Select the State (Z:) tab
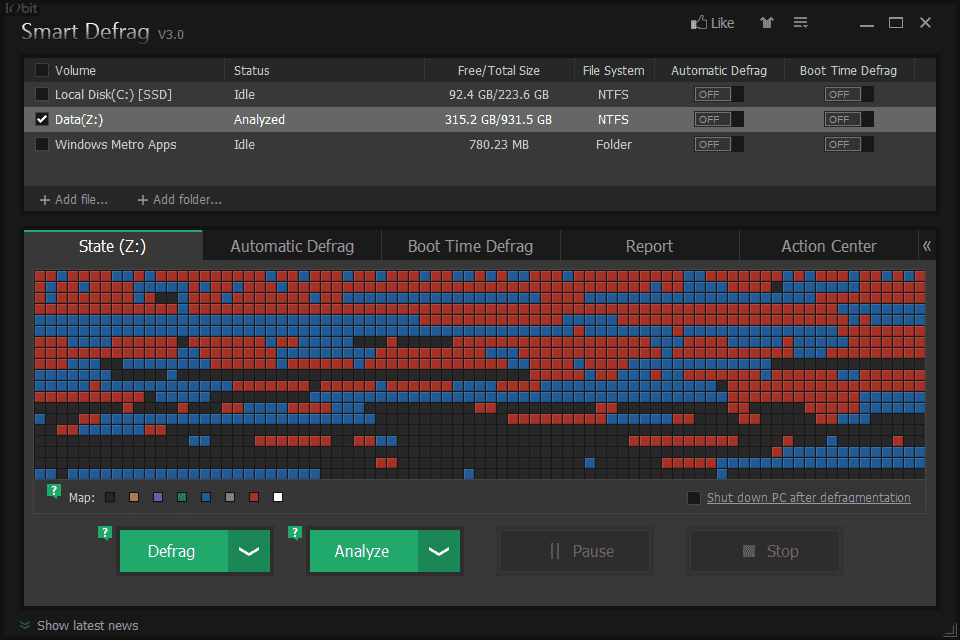The height and width of the screenshot is (640, 960). pyautogui.click(x=113, y=246)
